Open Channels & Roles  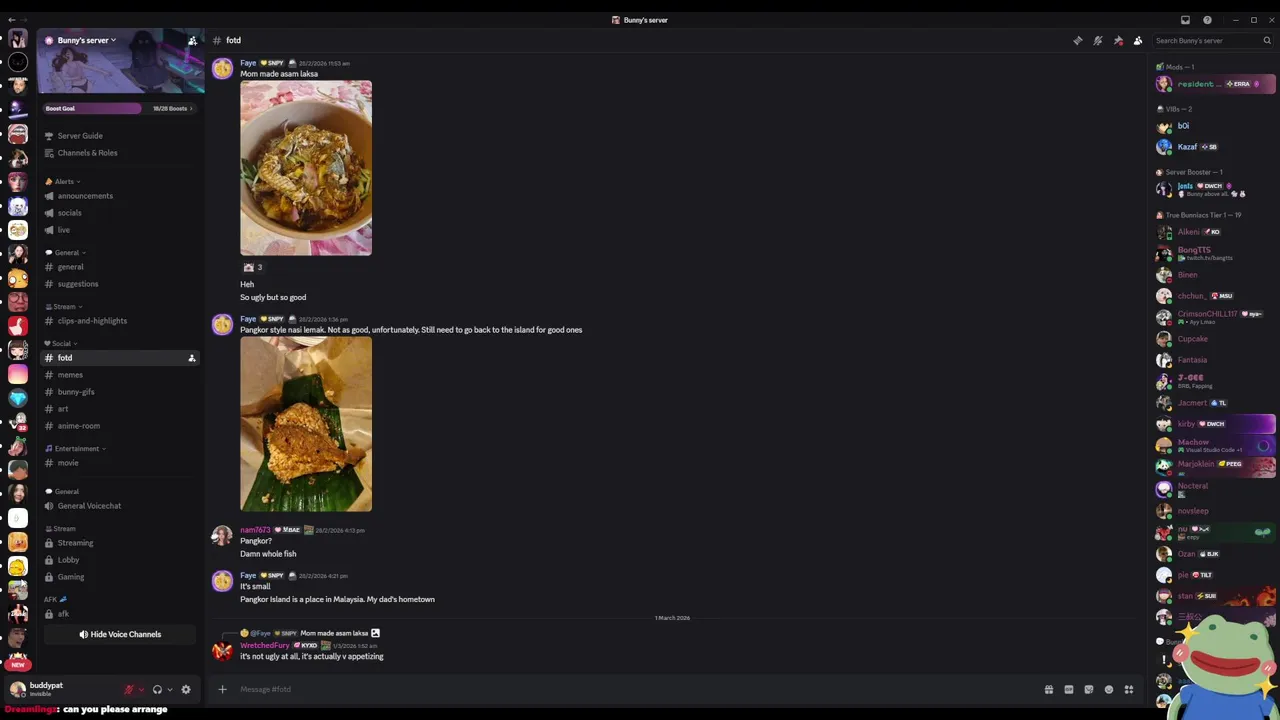point(87,153)
